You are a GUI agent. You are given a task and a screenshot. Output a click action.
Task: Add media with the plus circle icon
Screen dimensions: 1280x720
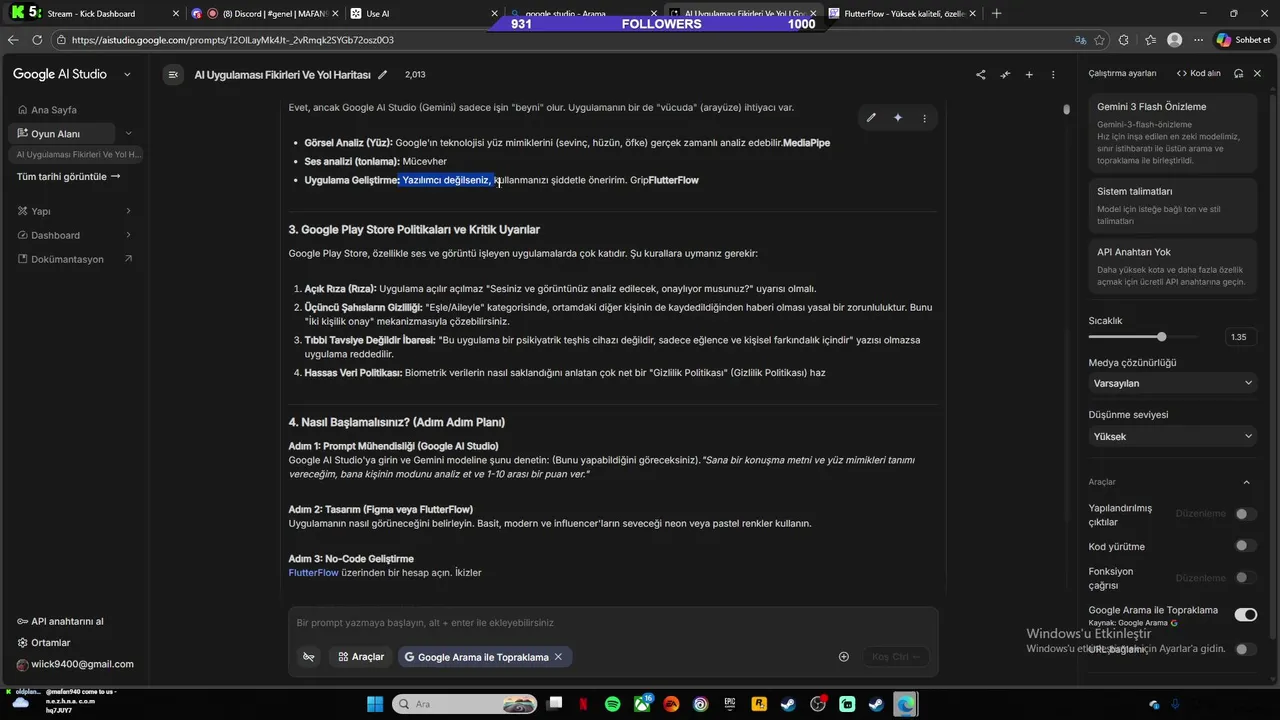point(844,657)
